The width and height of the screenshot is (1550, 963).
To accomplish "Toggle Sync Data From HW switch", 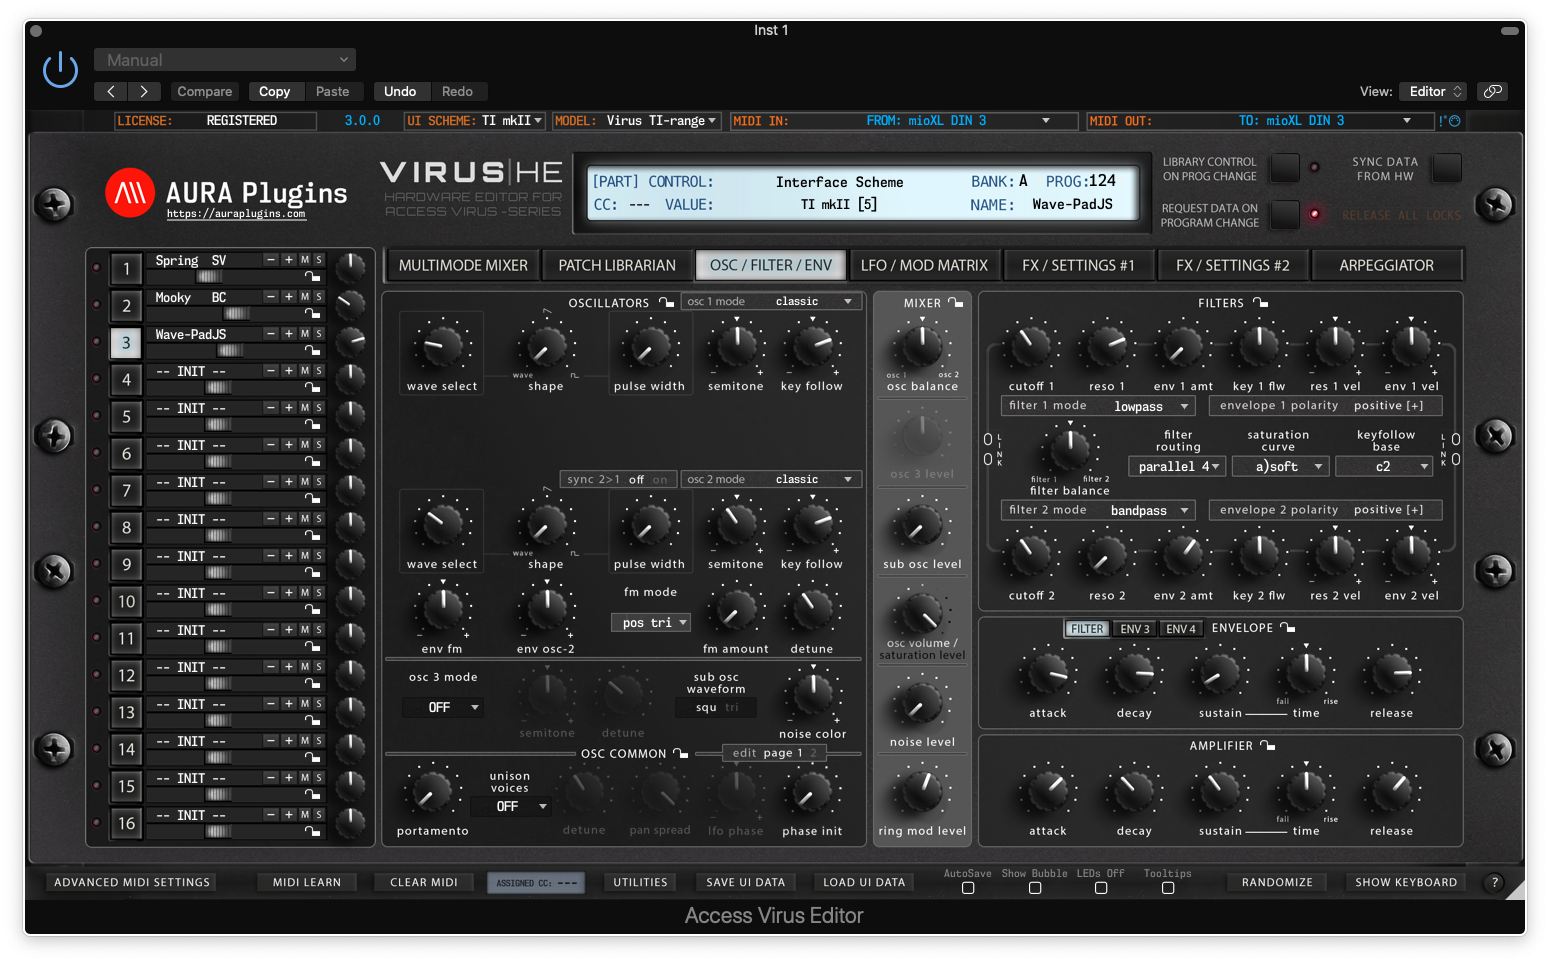I will pos(1446,168).
